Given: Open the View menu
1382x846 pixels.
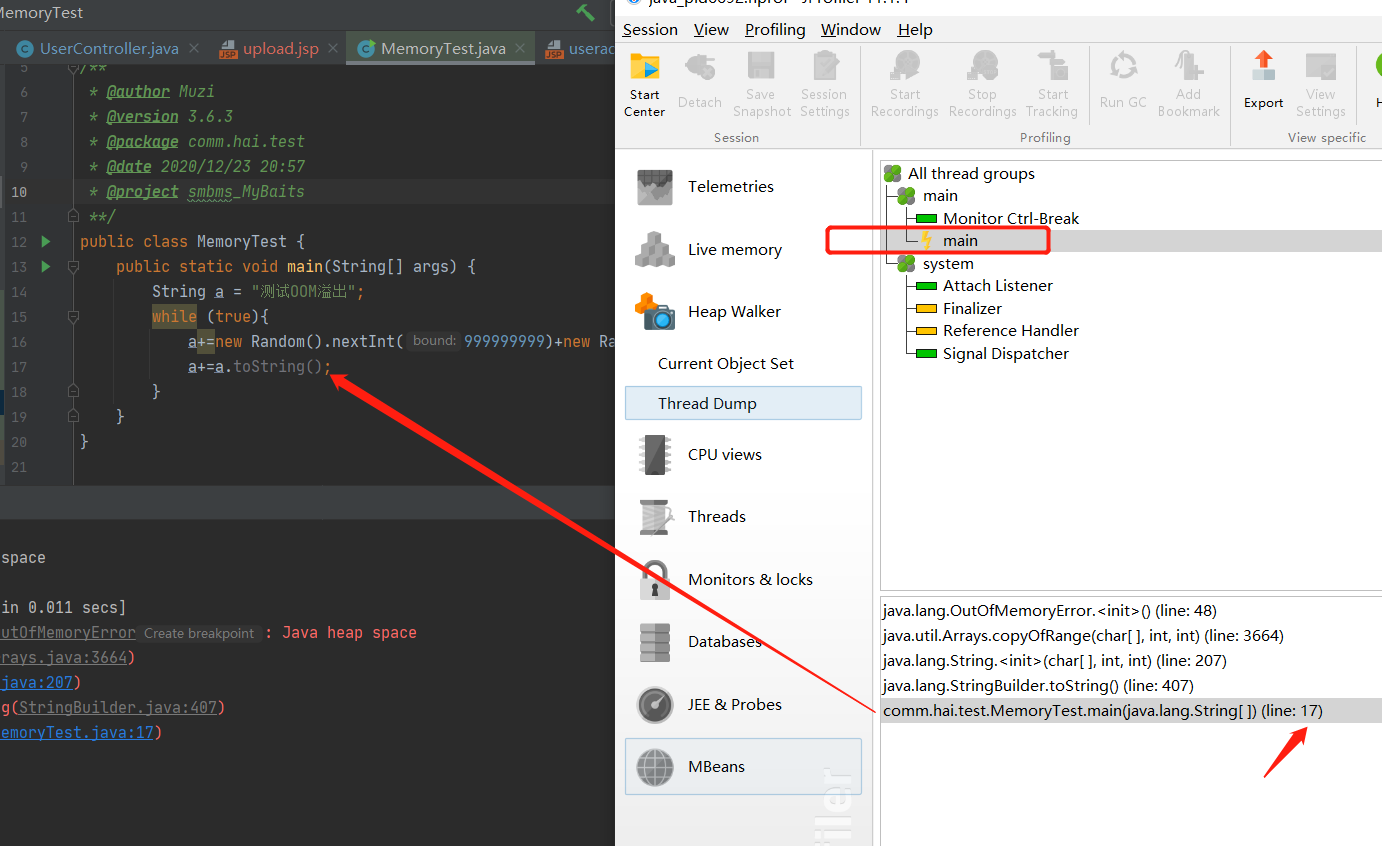Looking at the screenshot, I should click(711, 30).
